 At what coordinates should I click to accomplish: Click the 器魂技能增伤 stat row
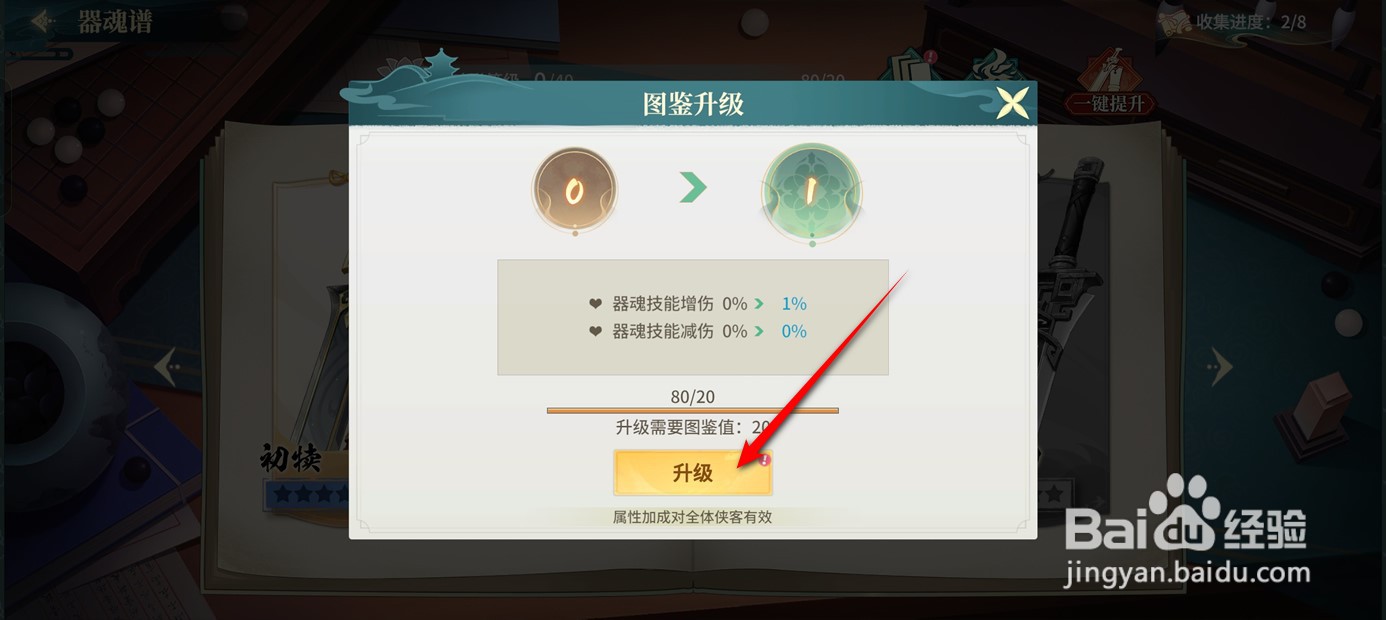point(697,303)
